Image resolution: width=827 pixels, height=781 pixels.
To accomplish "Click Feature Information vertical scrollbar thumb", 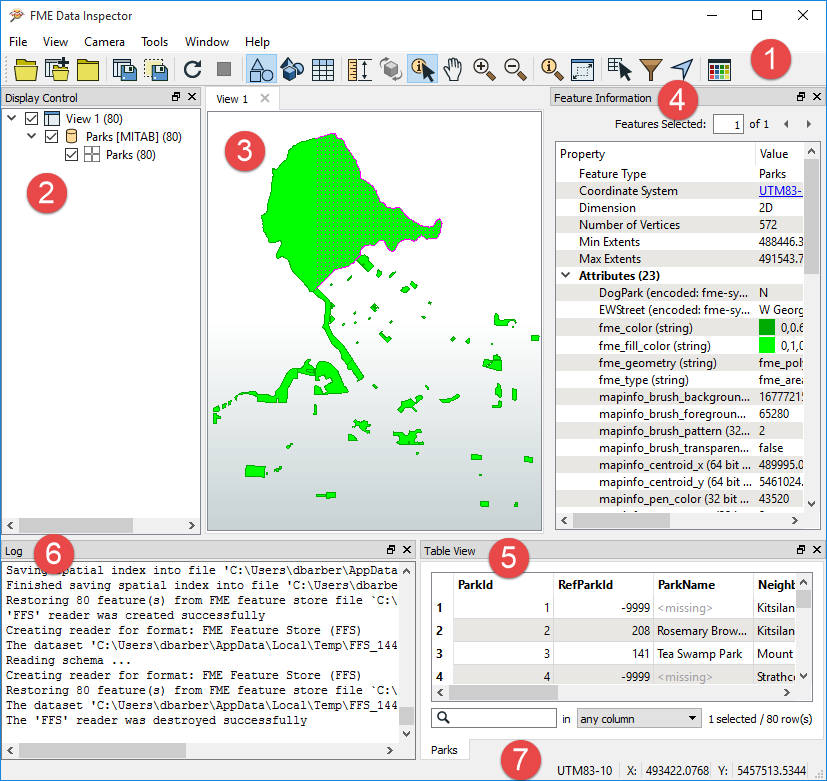I will point(811,216).
